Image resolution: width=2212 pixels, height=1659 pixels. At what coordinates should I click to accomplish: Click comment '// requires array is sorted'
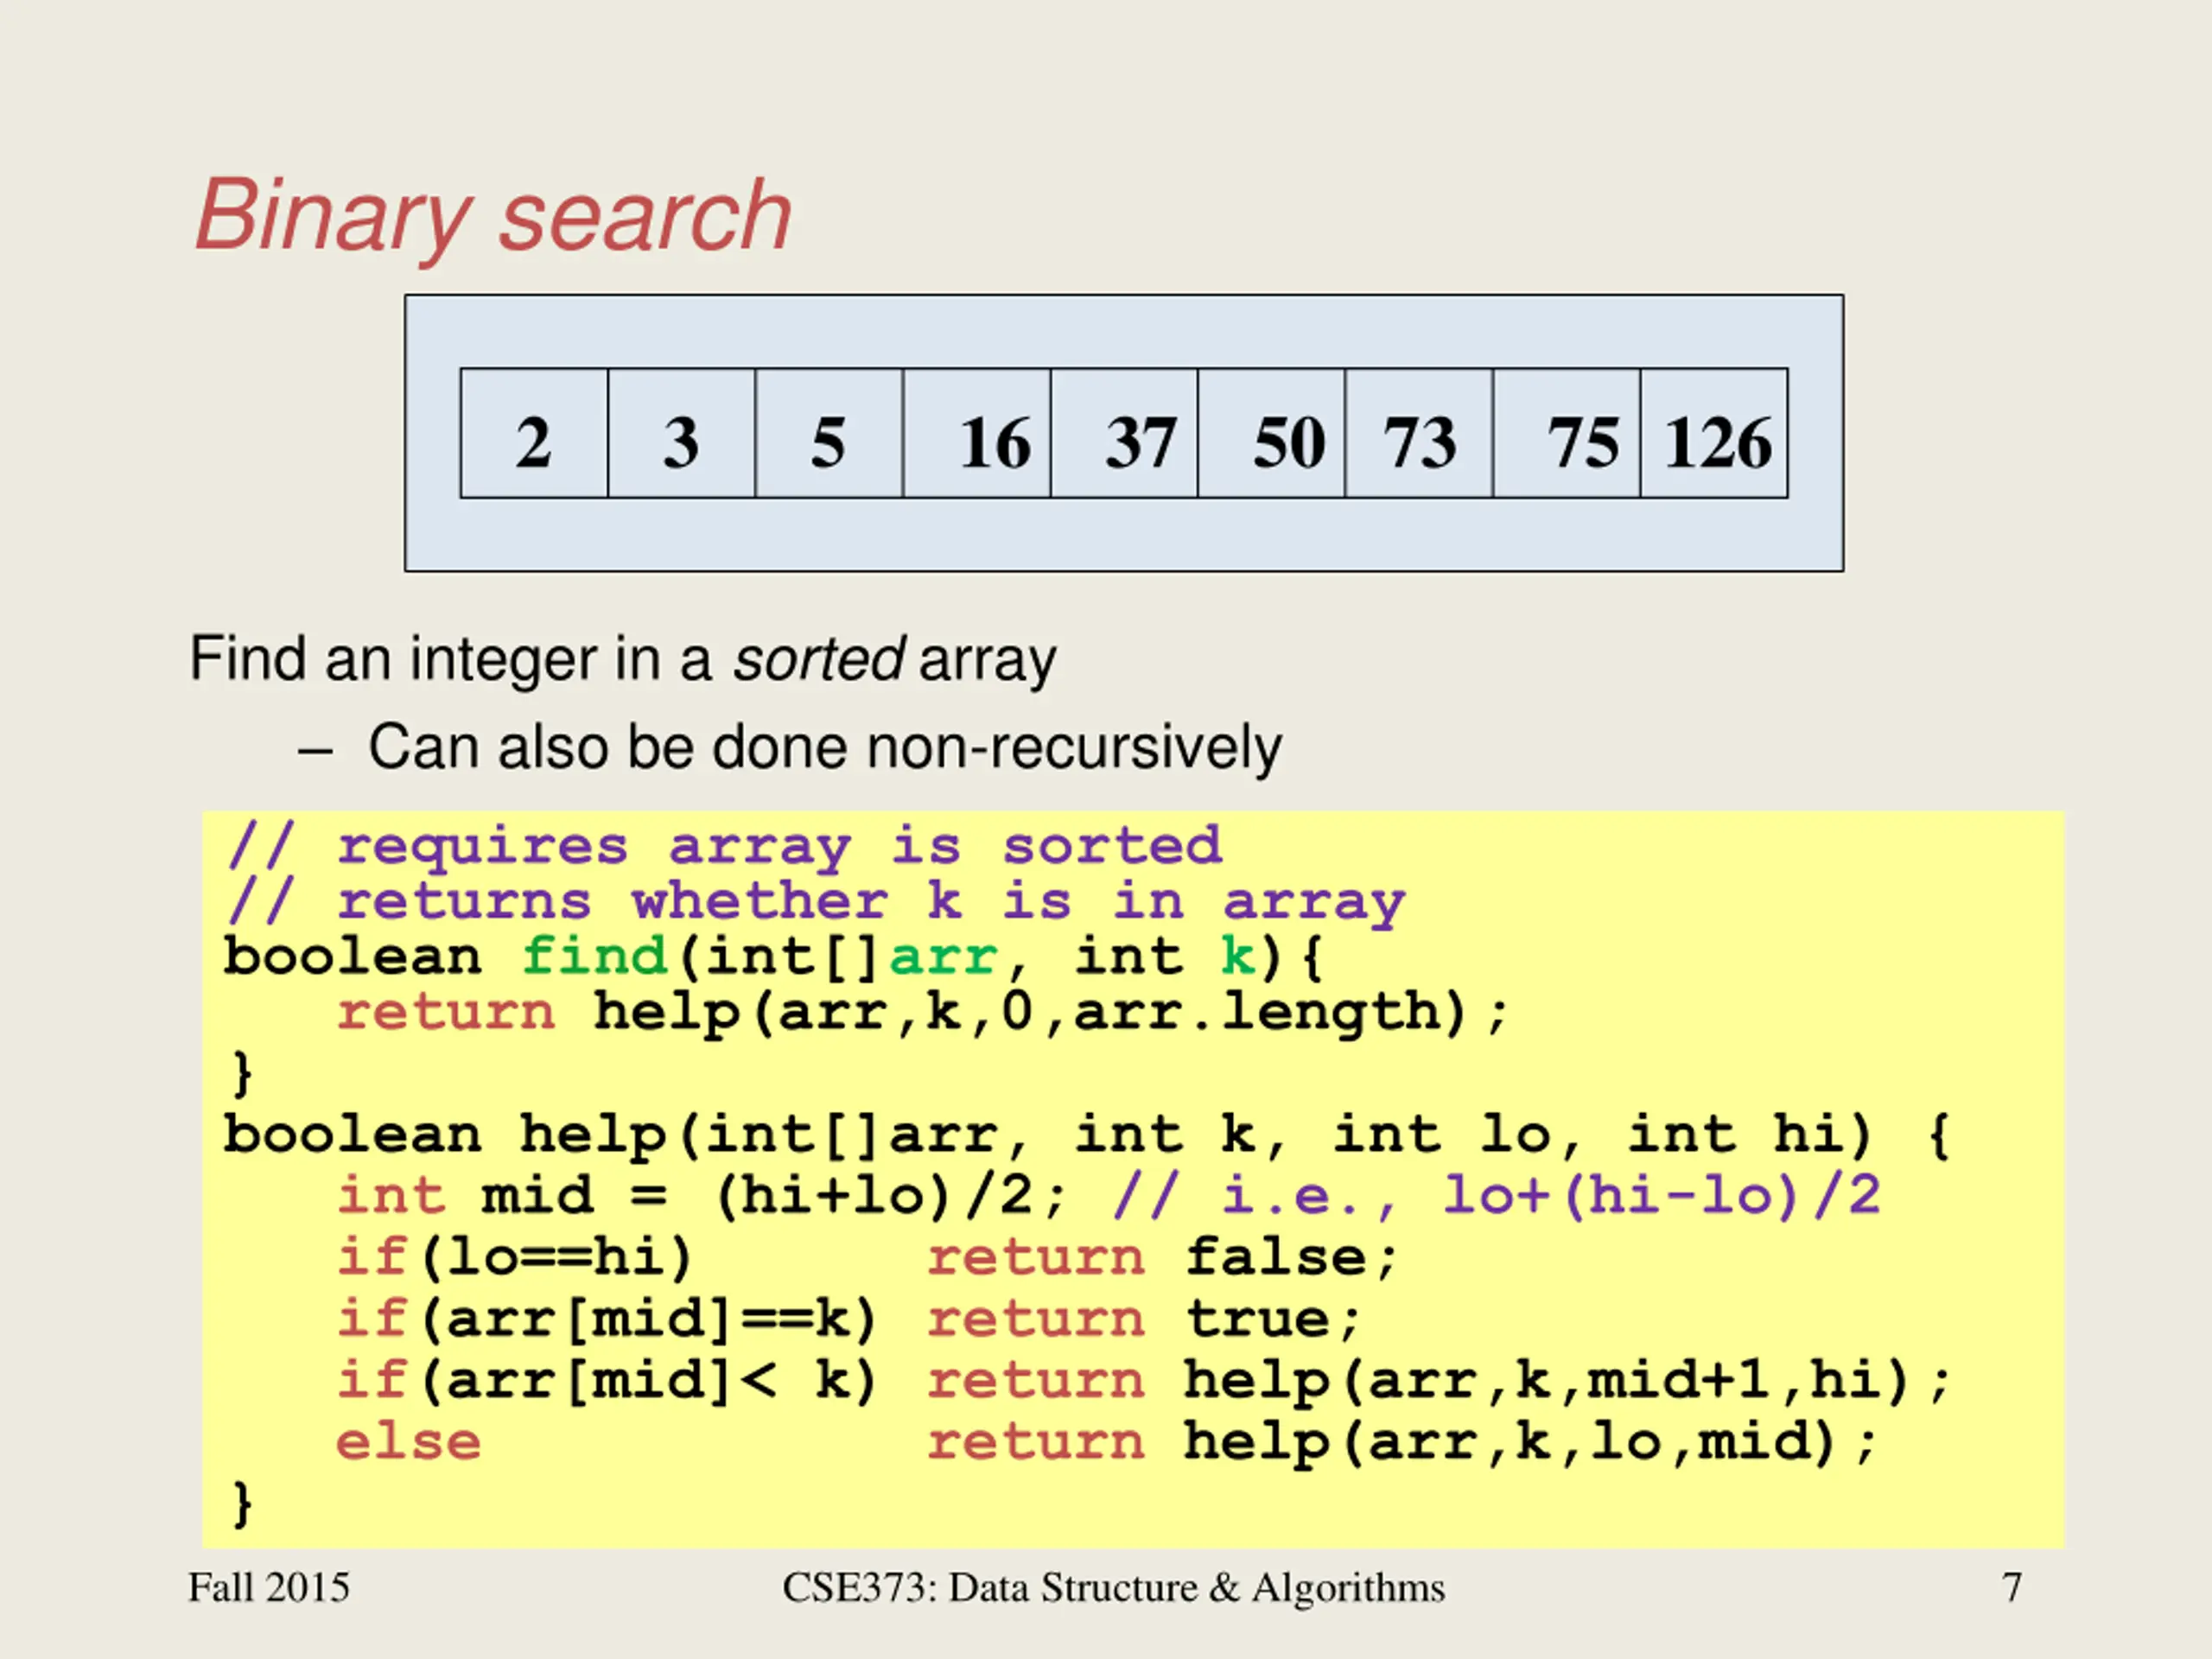[724, 848]
